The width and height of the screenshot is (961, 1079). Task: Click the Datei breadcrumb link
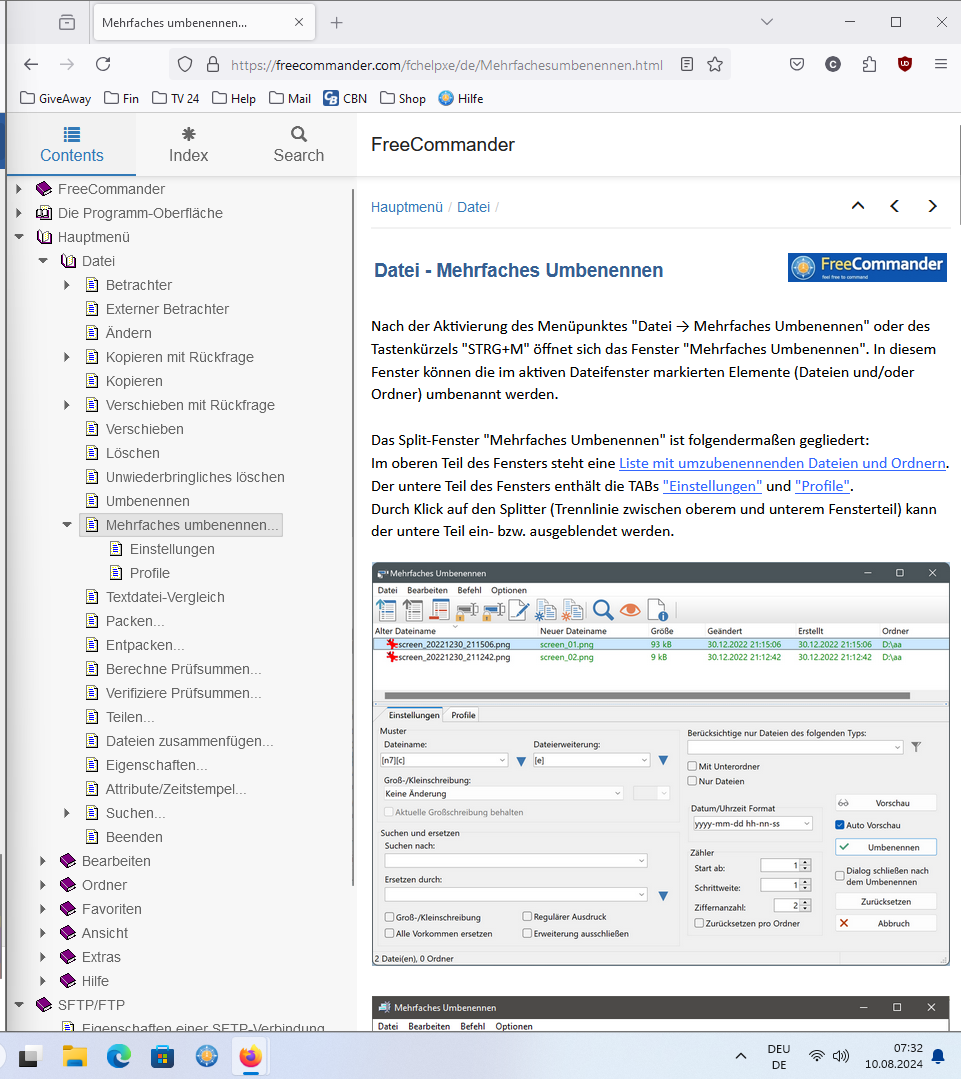[473, 207]
